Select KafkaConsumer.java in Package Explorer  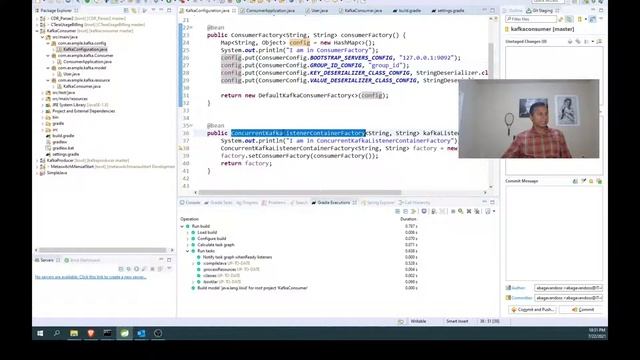[78, 86]
